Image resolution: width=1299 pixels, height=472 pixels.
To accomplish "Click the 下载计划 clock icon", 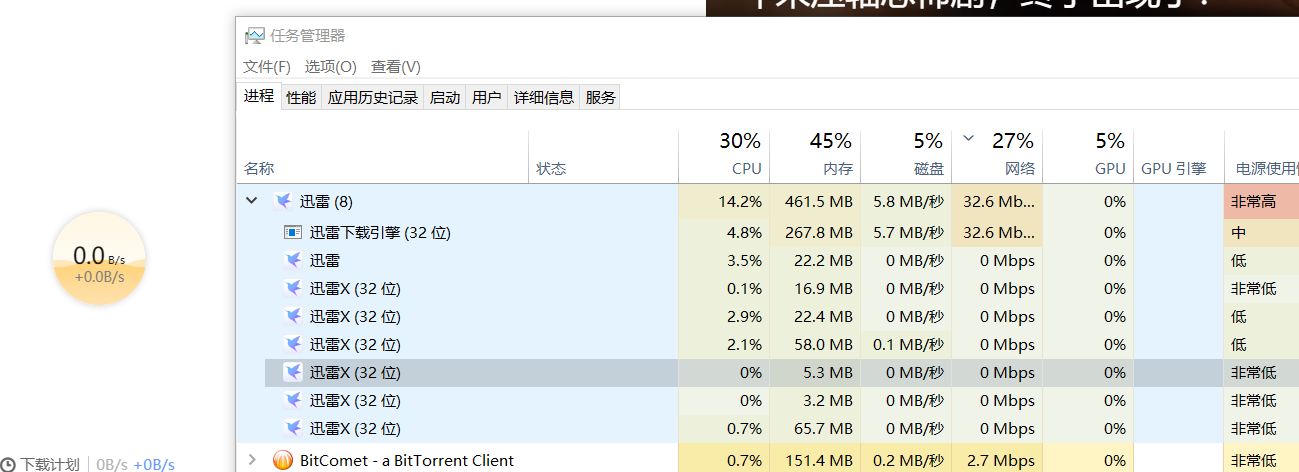I will [8, 465].
